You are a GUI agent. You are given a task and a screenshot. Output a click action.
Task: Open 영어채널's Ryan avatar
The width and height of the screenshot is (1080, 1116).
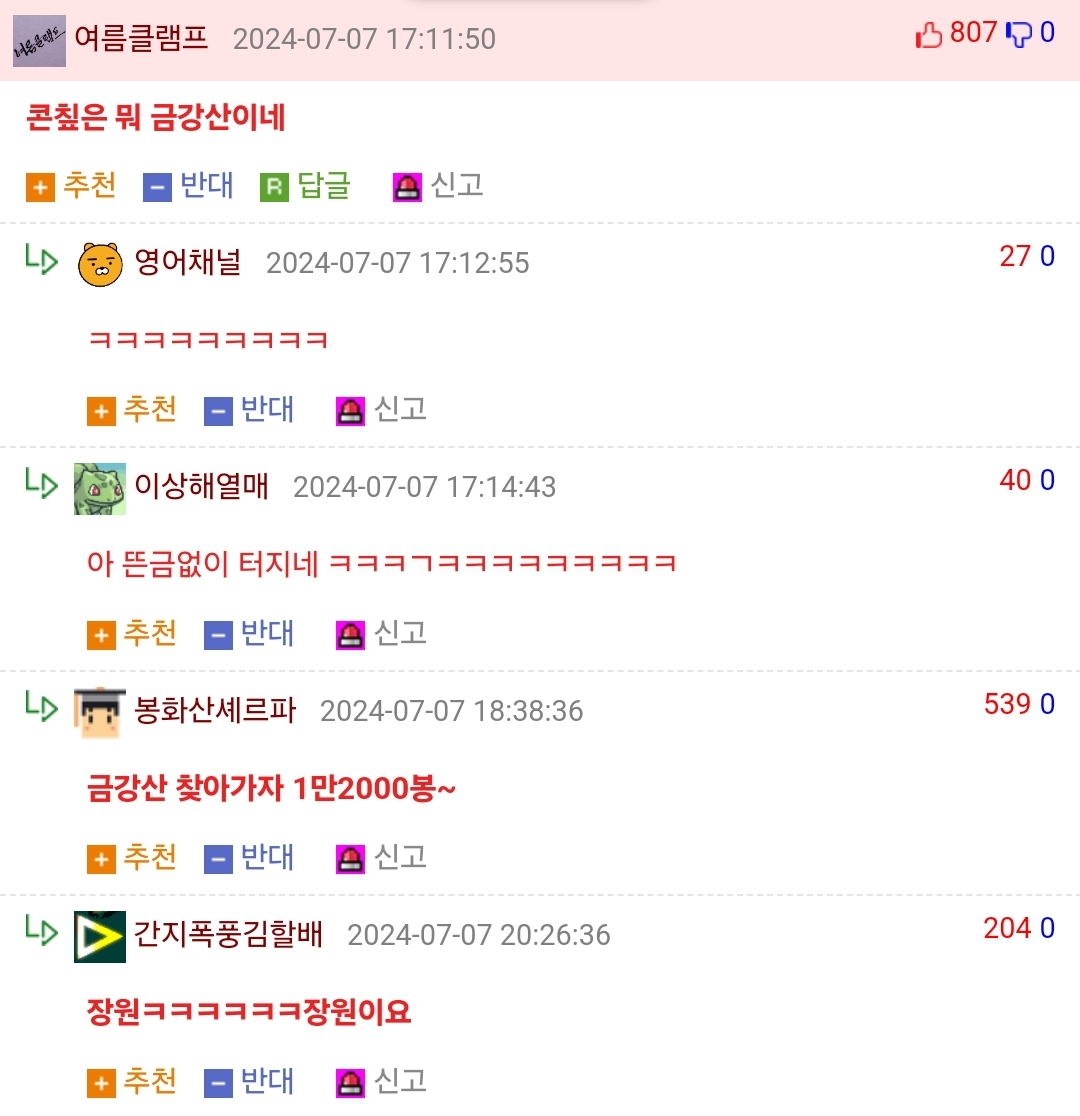point(100,265)
